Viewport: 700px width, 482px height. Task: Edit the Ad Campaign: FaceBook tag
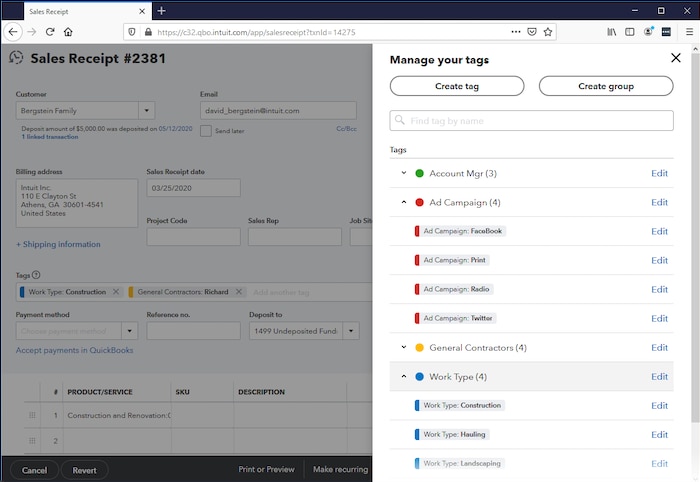tap(659, 231)
